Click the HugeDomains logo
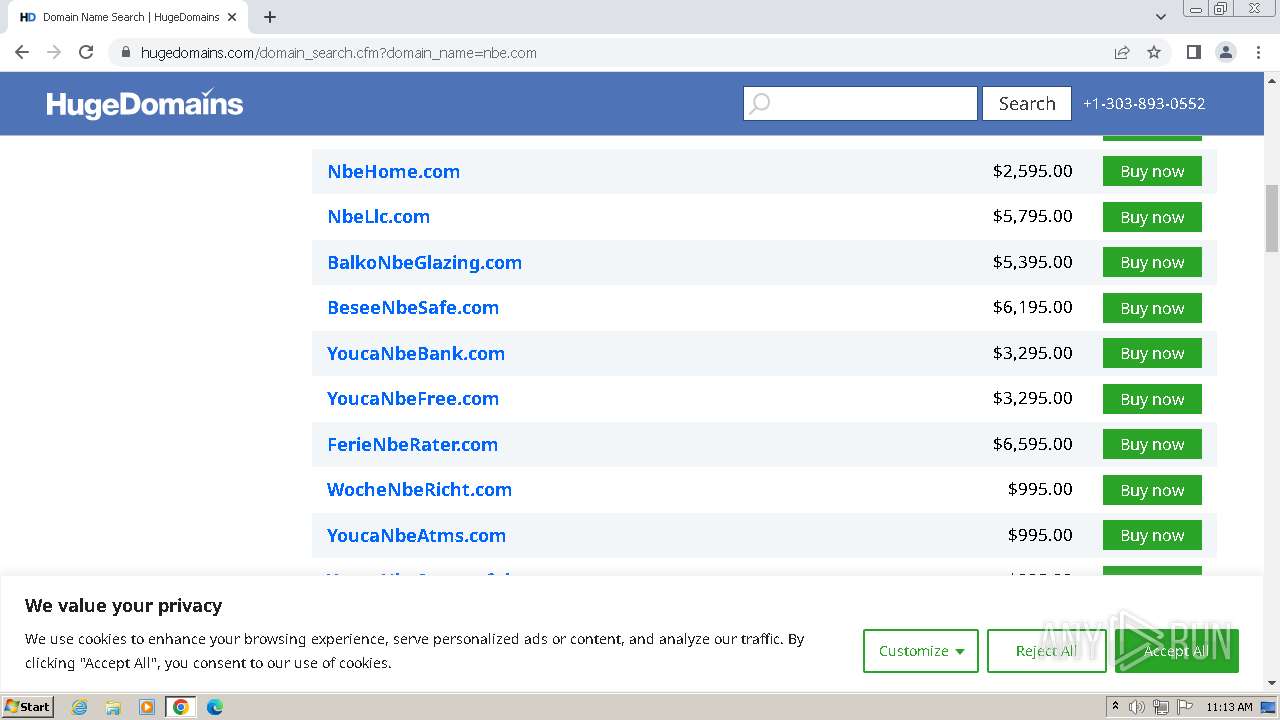Screen dimensions: 1280x720 click(145, 103)
